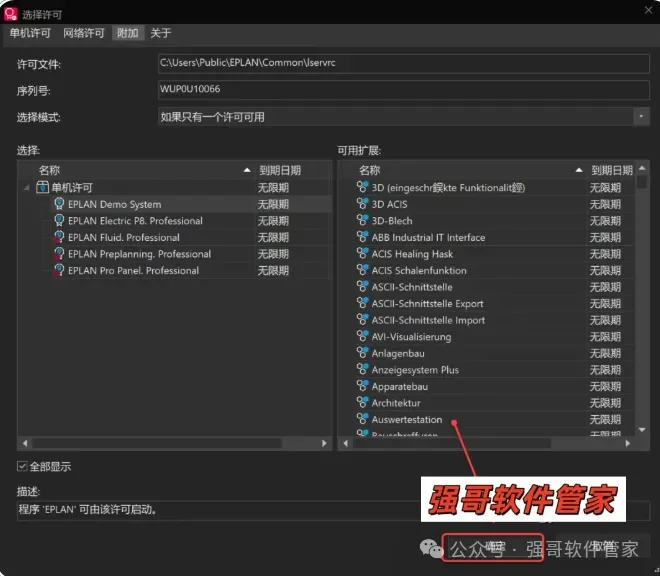The width and height of the screenshot is (660, 576).
Task: Click the Anlagenbau extension icon
Action: 362,352
